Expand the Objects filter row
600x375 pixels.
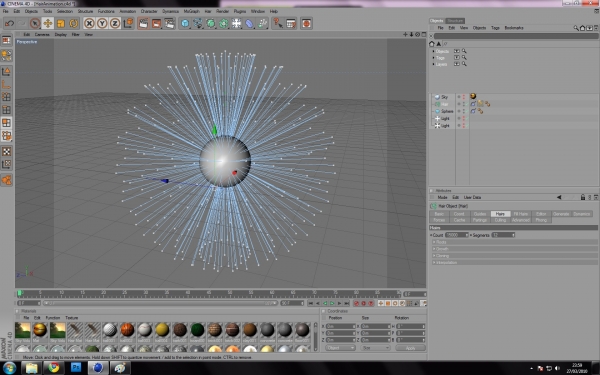pos(434,51)
